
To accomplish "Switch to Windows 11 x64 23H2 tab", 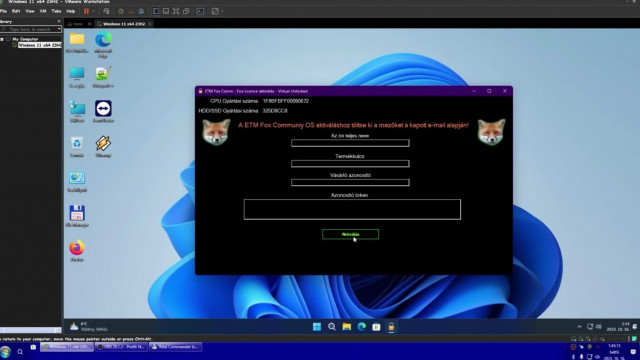I will 124,24.
